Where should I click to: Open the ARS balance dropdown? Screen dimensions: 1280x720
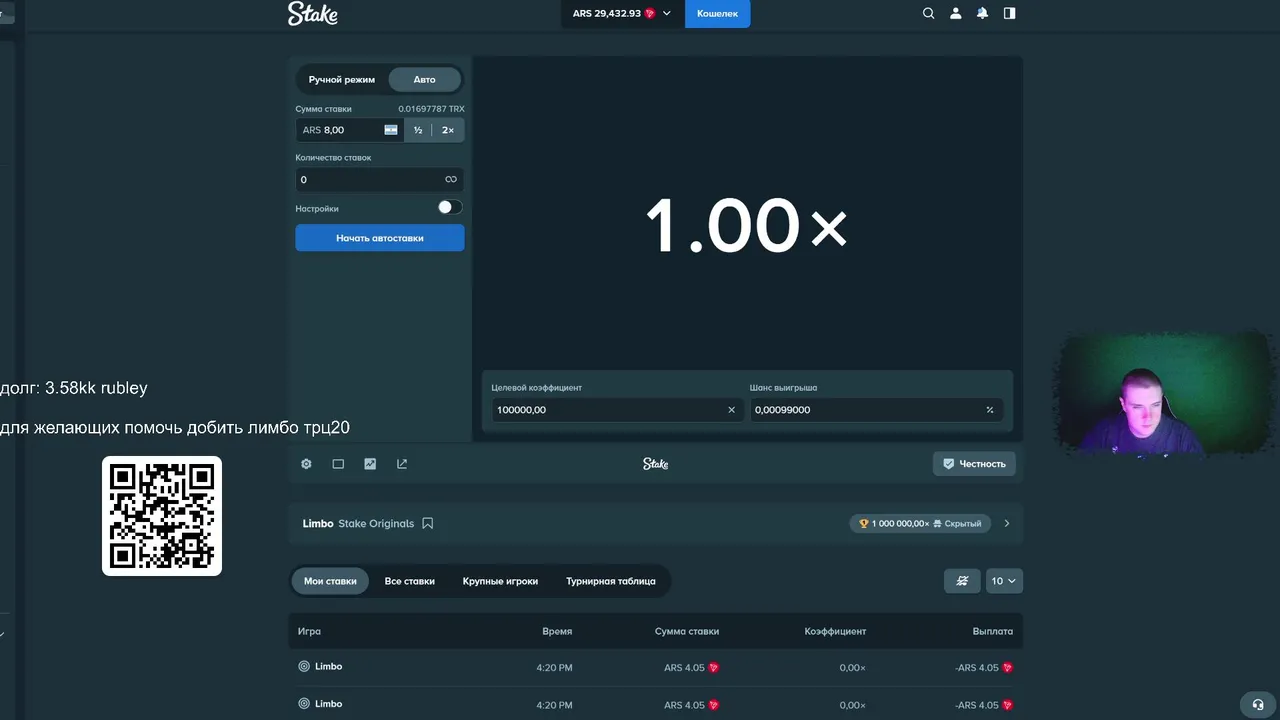tap(622, 14)
